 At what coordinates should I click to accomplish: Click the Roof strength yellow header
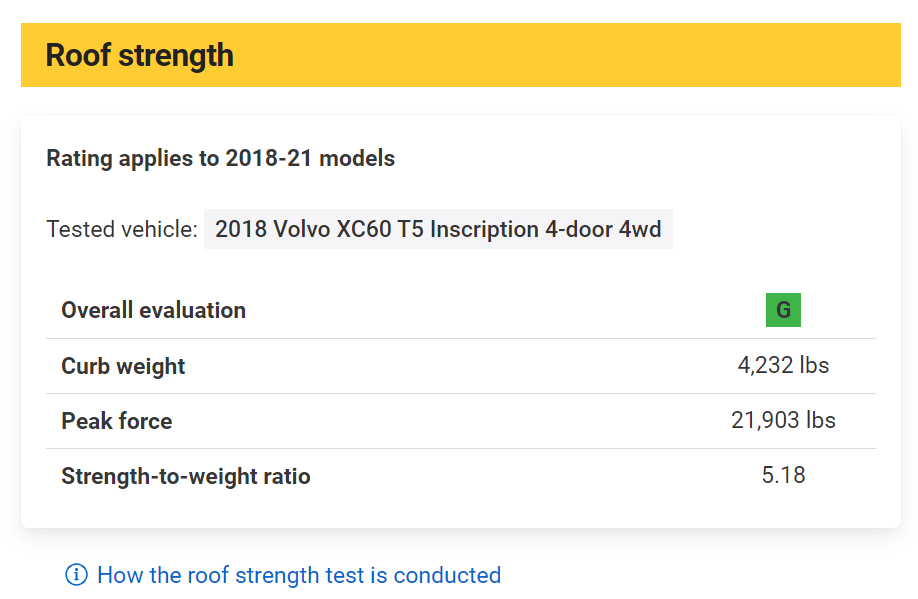point(461,55)
